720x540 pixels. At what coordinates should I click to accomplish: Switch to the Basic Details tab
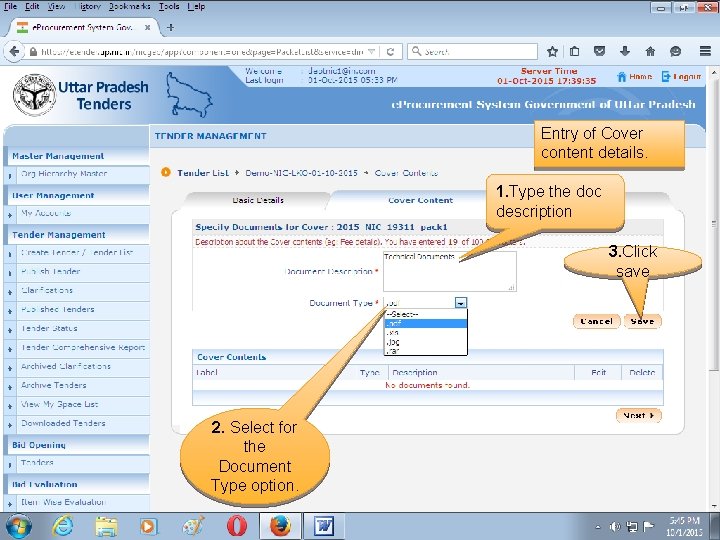point(258,200)
